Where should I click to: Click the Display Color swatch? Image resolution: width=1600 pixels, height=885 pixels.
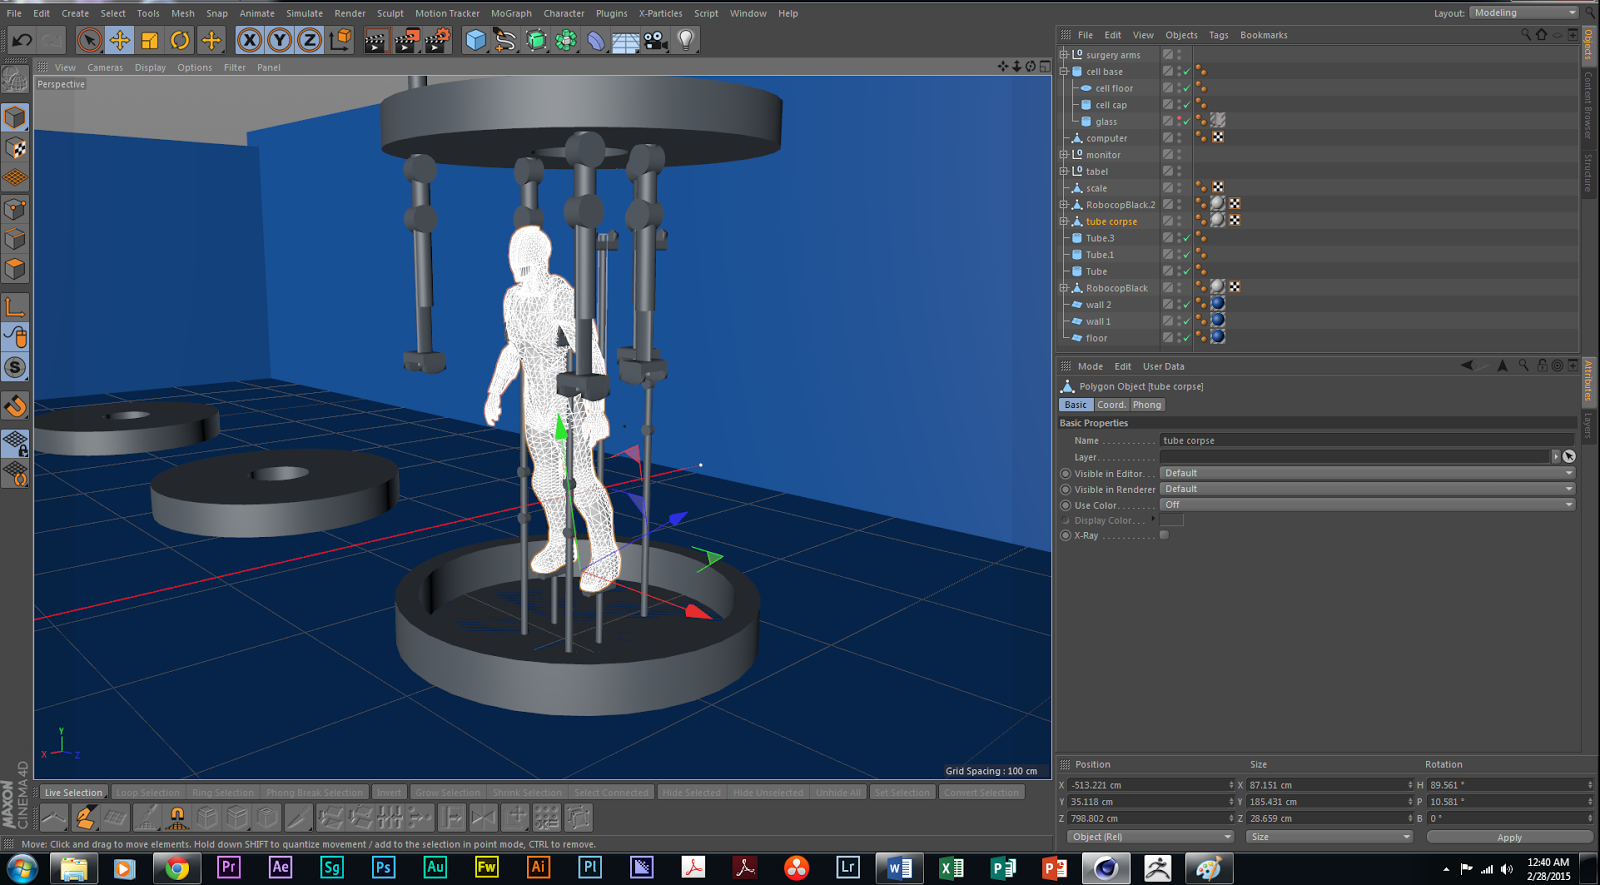(x=1171, y=520)
